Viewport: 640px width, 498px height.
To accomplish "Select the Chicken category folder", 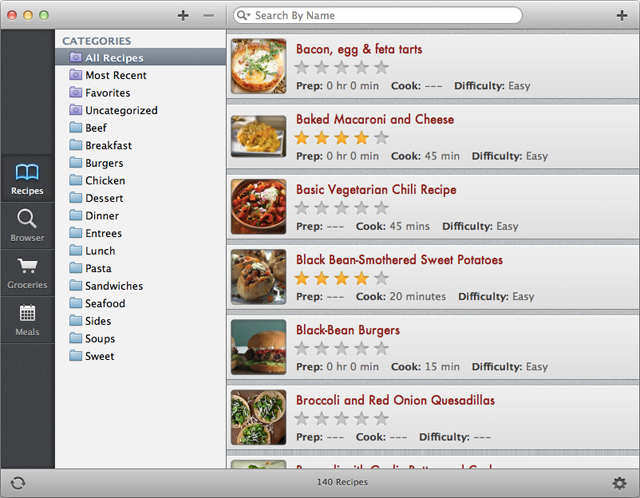I will click(x=140, y=180).
